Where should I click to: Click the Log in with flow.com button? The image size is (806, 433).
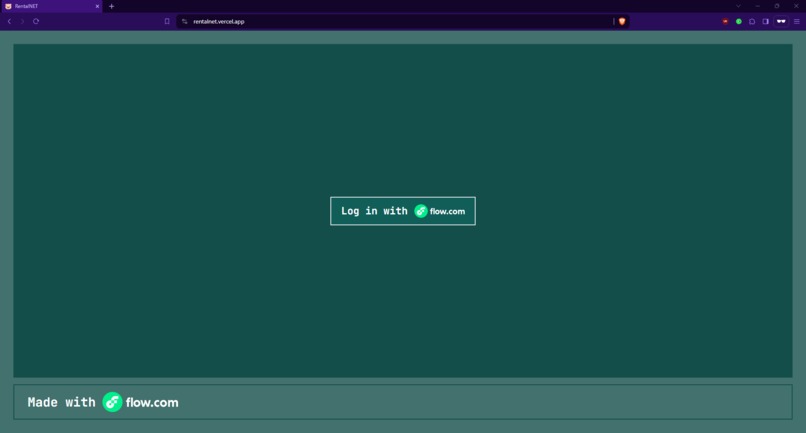(x=402, y=211)
